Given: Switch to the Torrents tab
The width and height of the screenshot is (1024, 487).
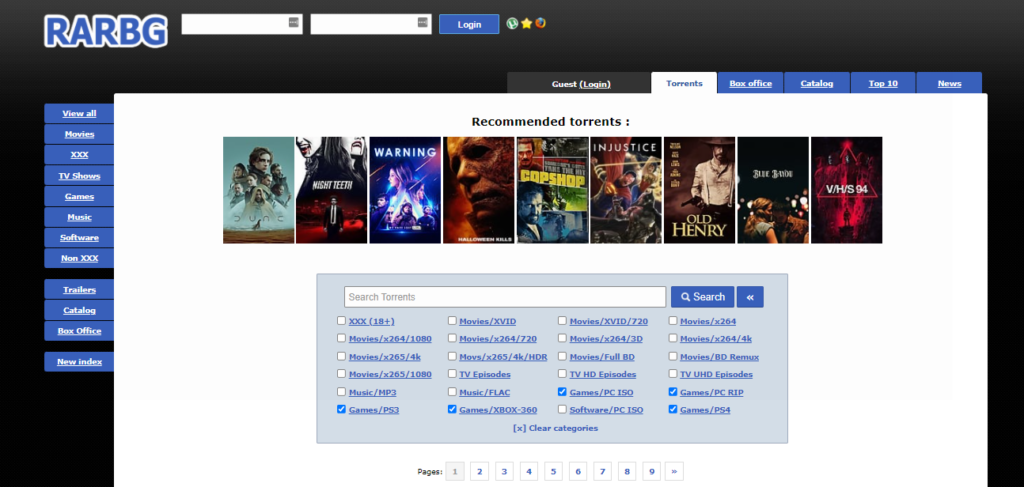Looking at the screenshot, I should point(684,83).
